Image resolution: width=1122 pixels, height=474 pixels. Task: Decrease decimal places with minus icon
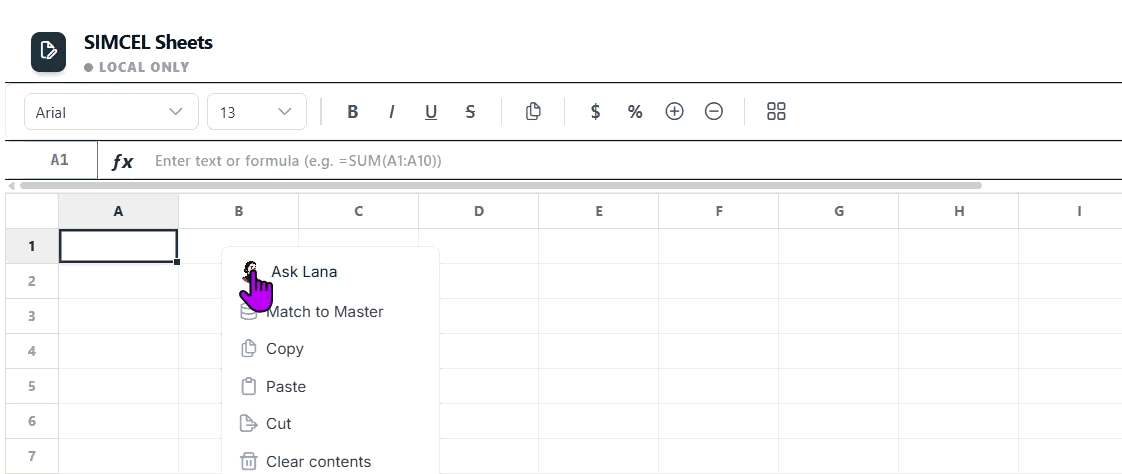tap(713, 112)
